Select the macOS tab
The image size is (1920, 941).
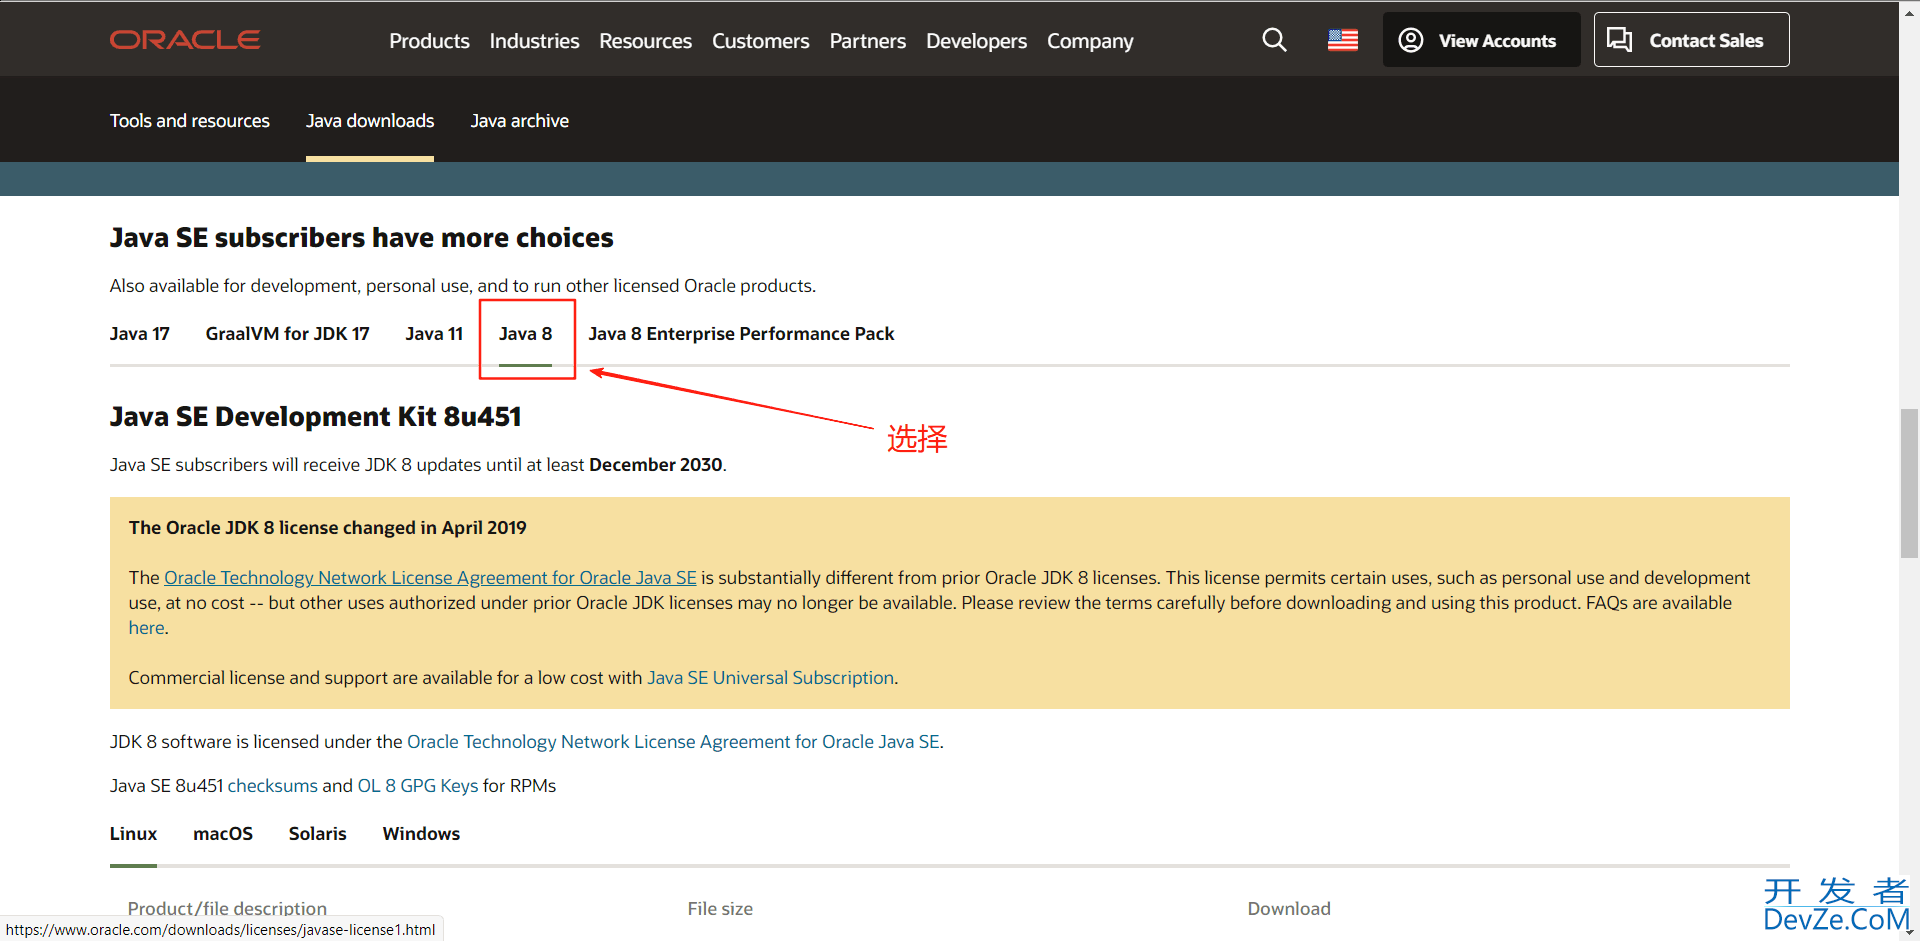pyautogui.click(x=223, y=834)
